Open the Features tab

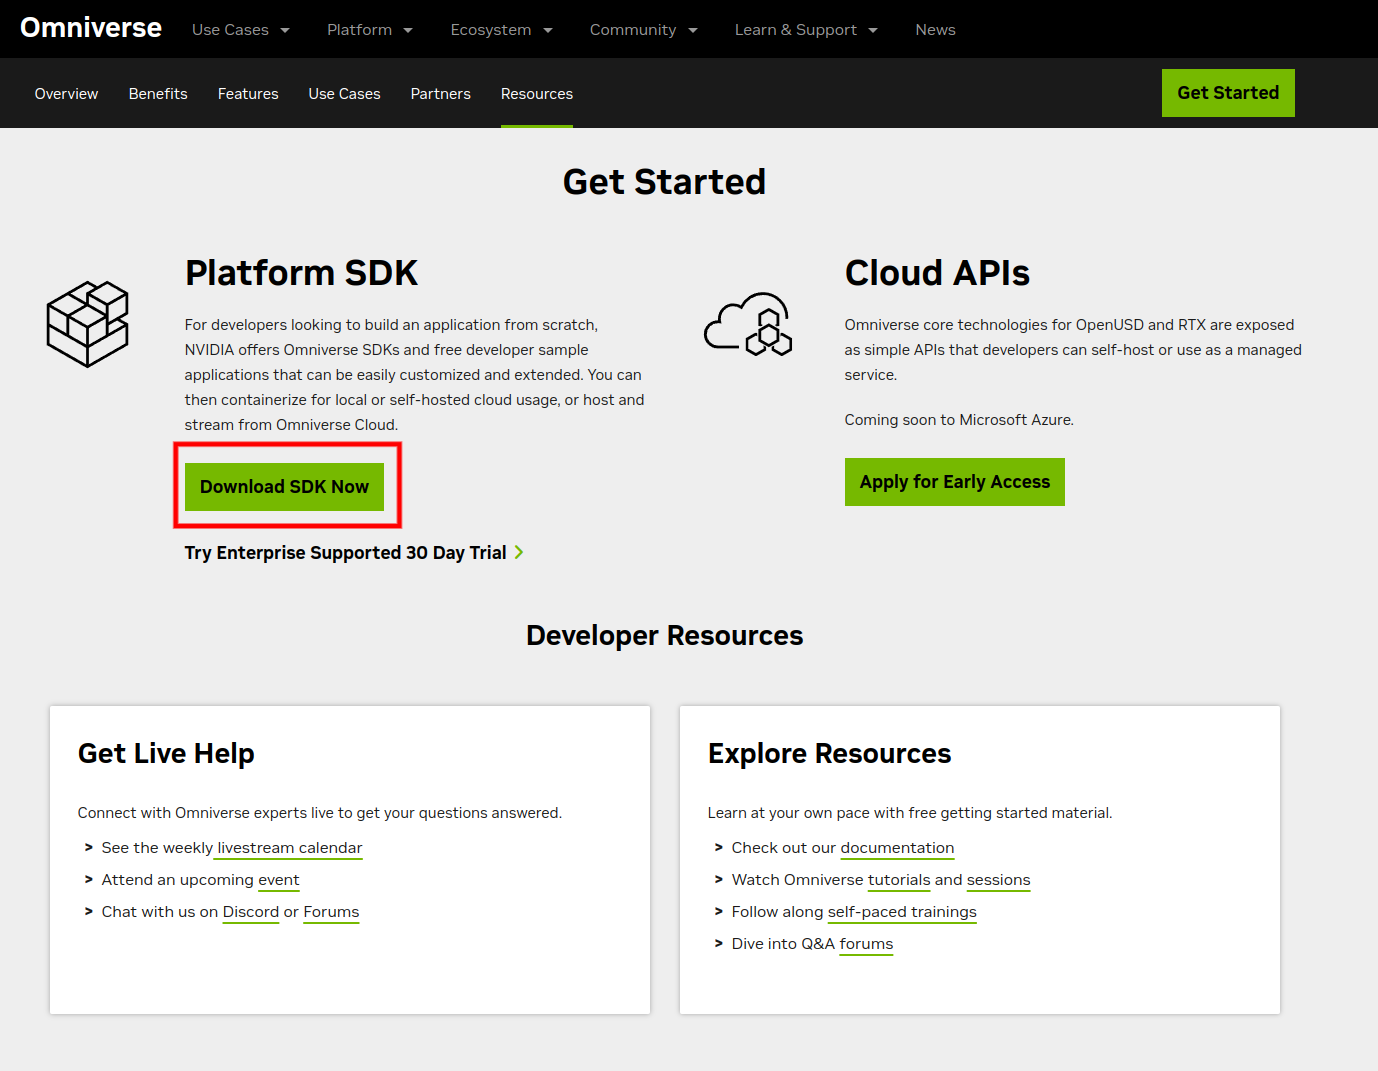click(248, 94)
